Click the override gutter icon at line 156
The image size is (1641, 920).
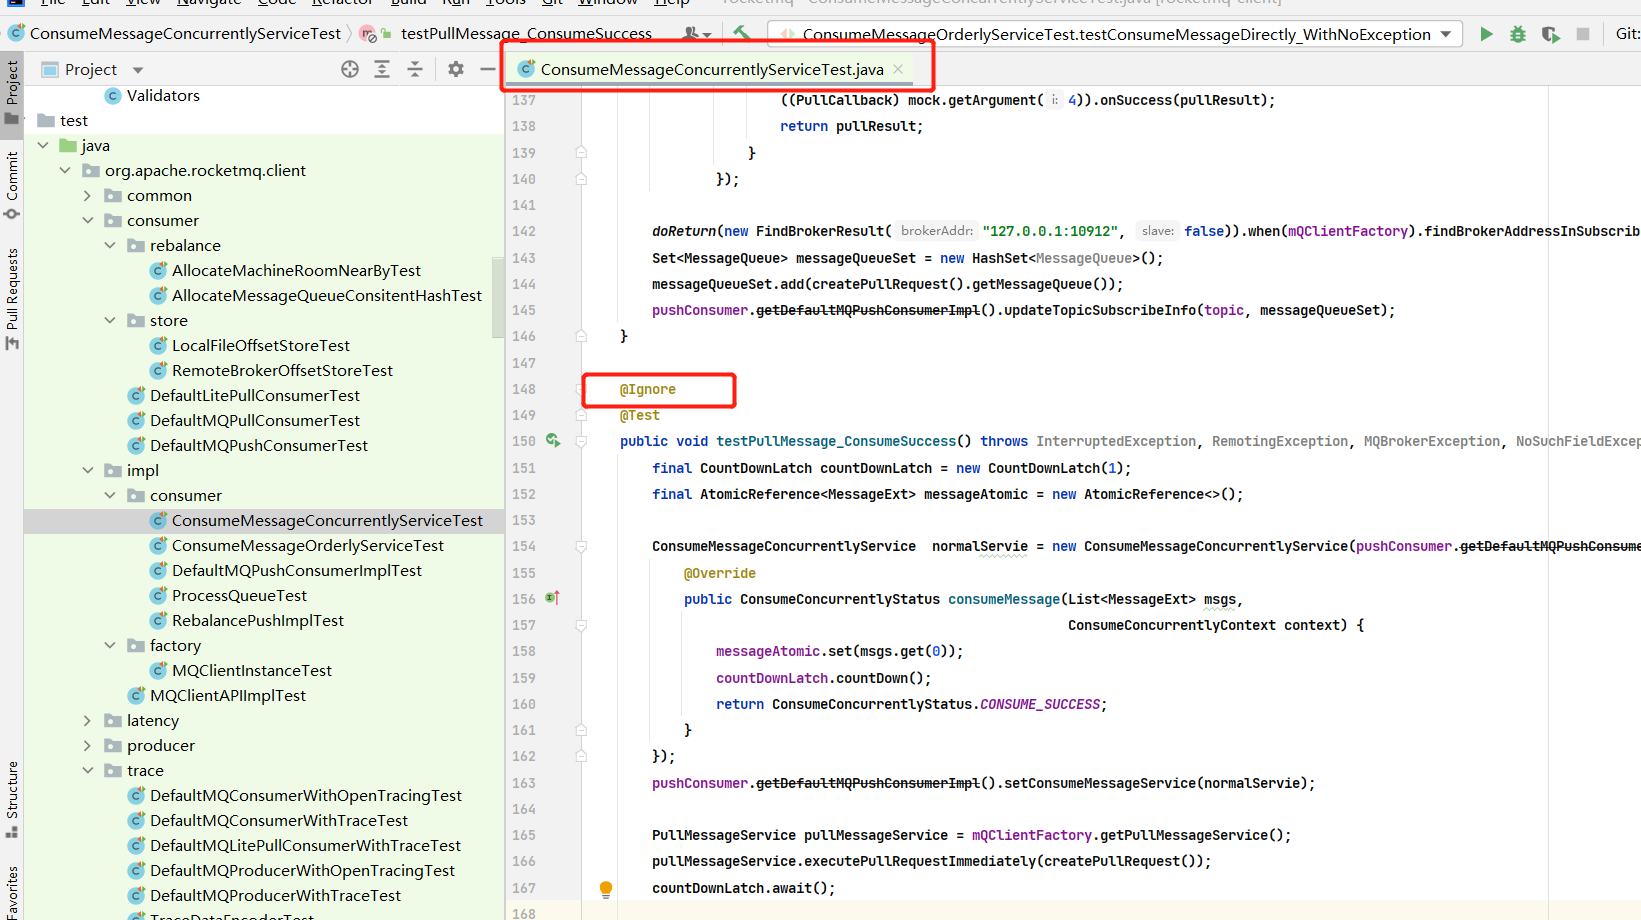coord(552,598)
